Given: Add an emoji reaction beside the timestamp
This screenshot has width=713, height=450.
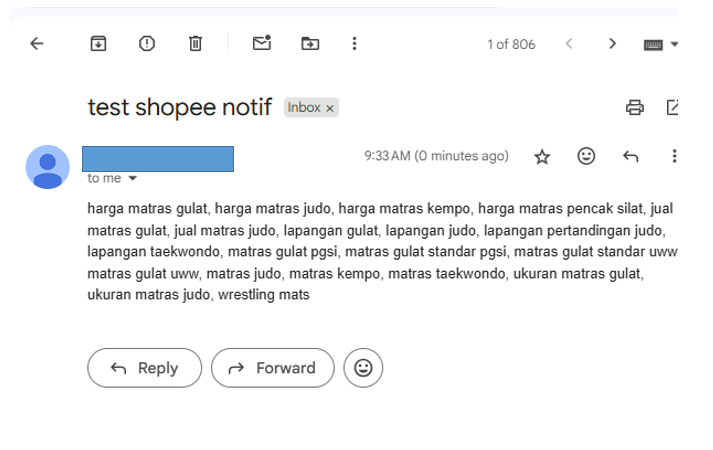Looking at the screenshot, I should [x=586, y=156].
